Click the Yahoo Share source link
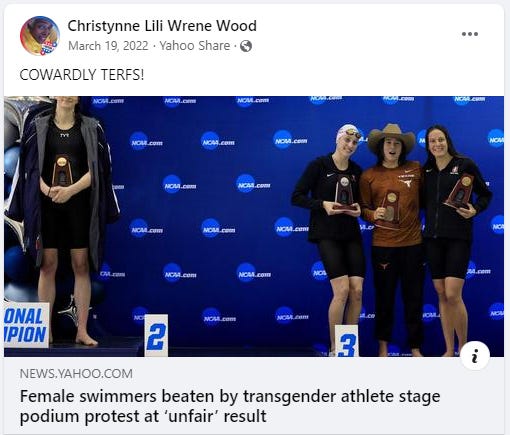 (195, 46)
